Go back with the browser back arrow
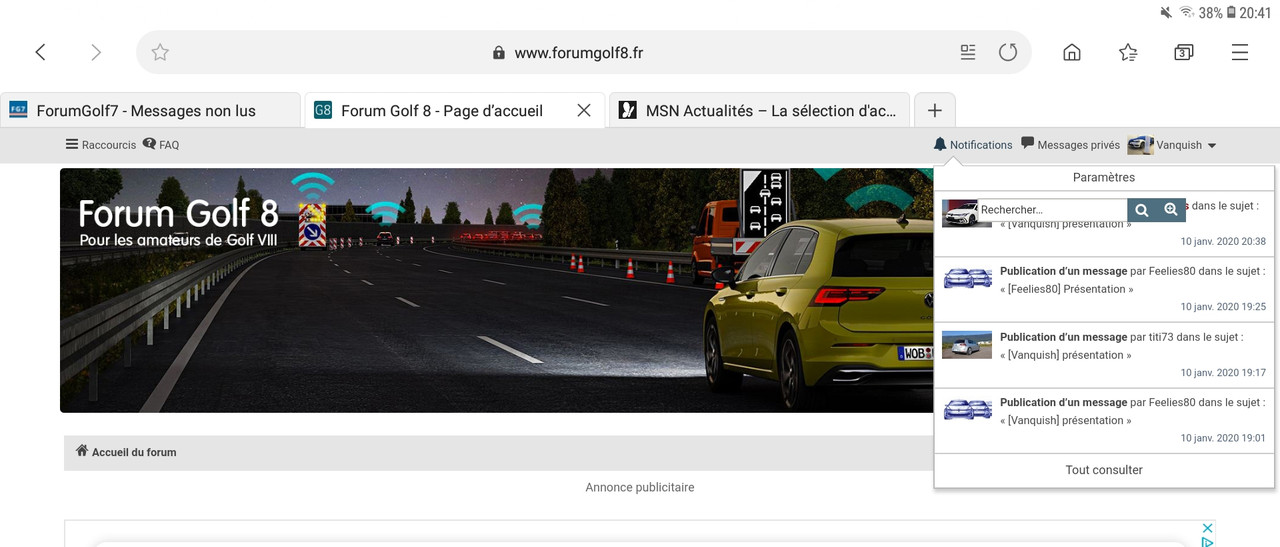 (40, 52)
